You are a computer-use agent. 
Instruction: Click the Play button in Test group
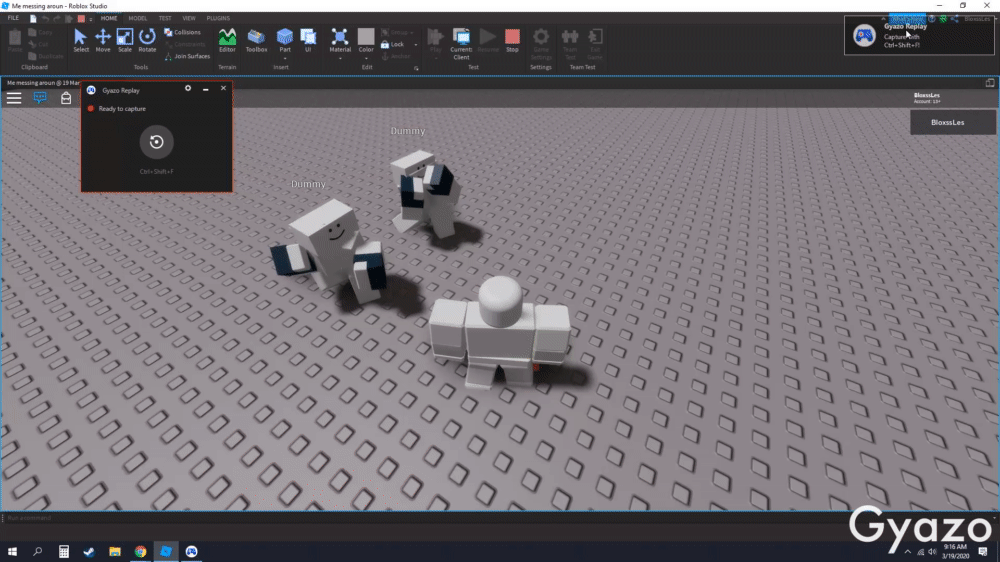(436, 38)
